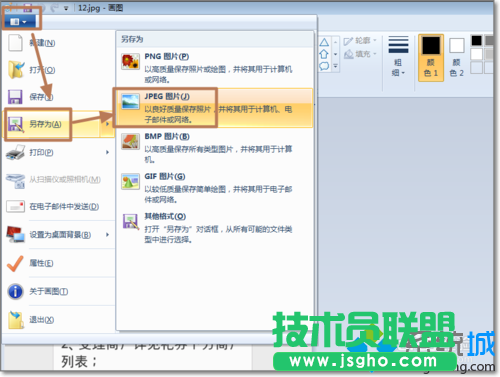Click the Other formats (其他格式) icon
This screenshot has height=377, width=500.
click(x=130, y=221)
